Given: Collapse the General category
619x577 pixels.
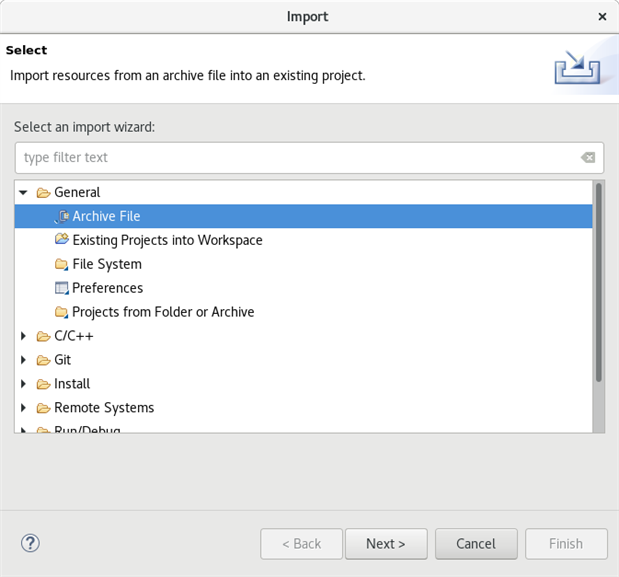Looking at the screenshot, I should click(23, 192).
